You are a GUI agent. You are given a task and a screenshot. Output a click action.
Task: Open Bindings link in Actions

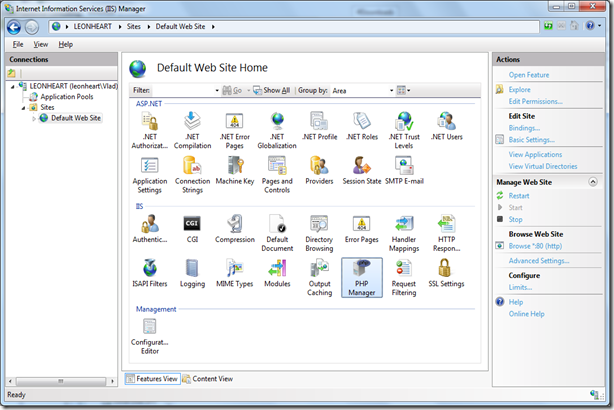(524, 128)
